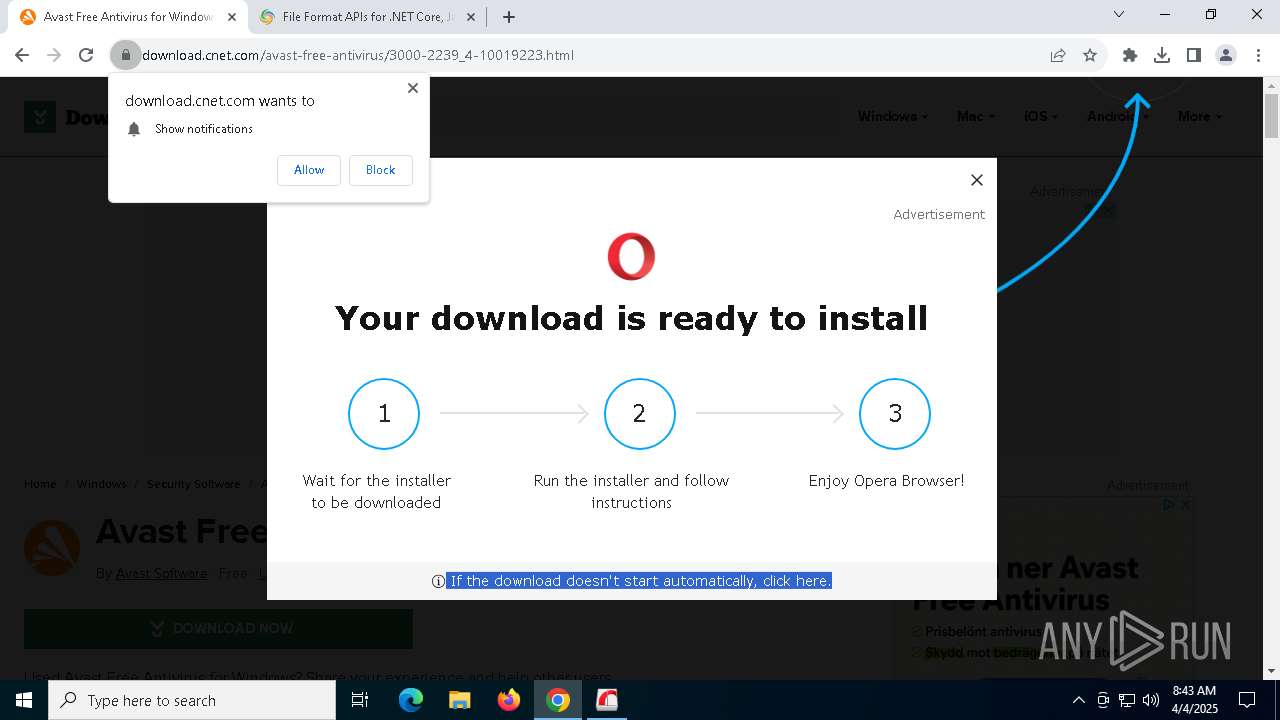1280x720 pixels.
Task: Close the Opera advertisement dialog
Action: point(977,180)
